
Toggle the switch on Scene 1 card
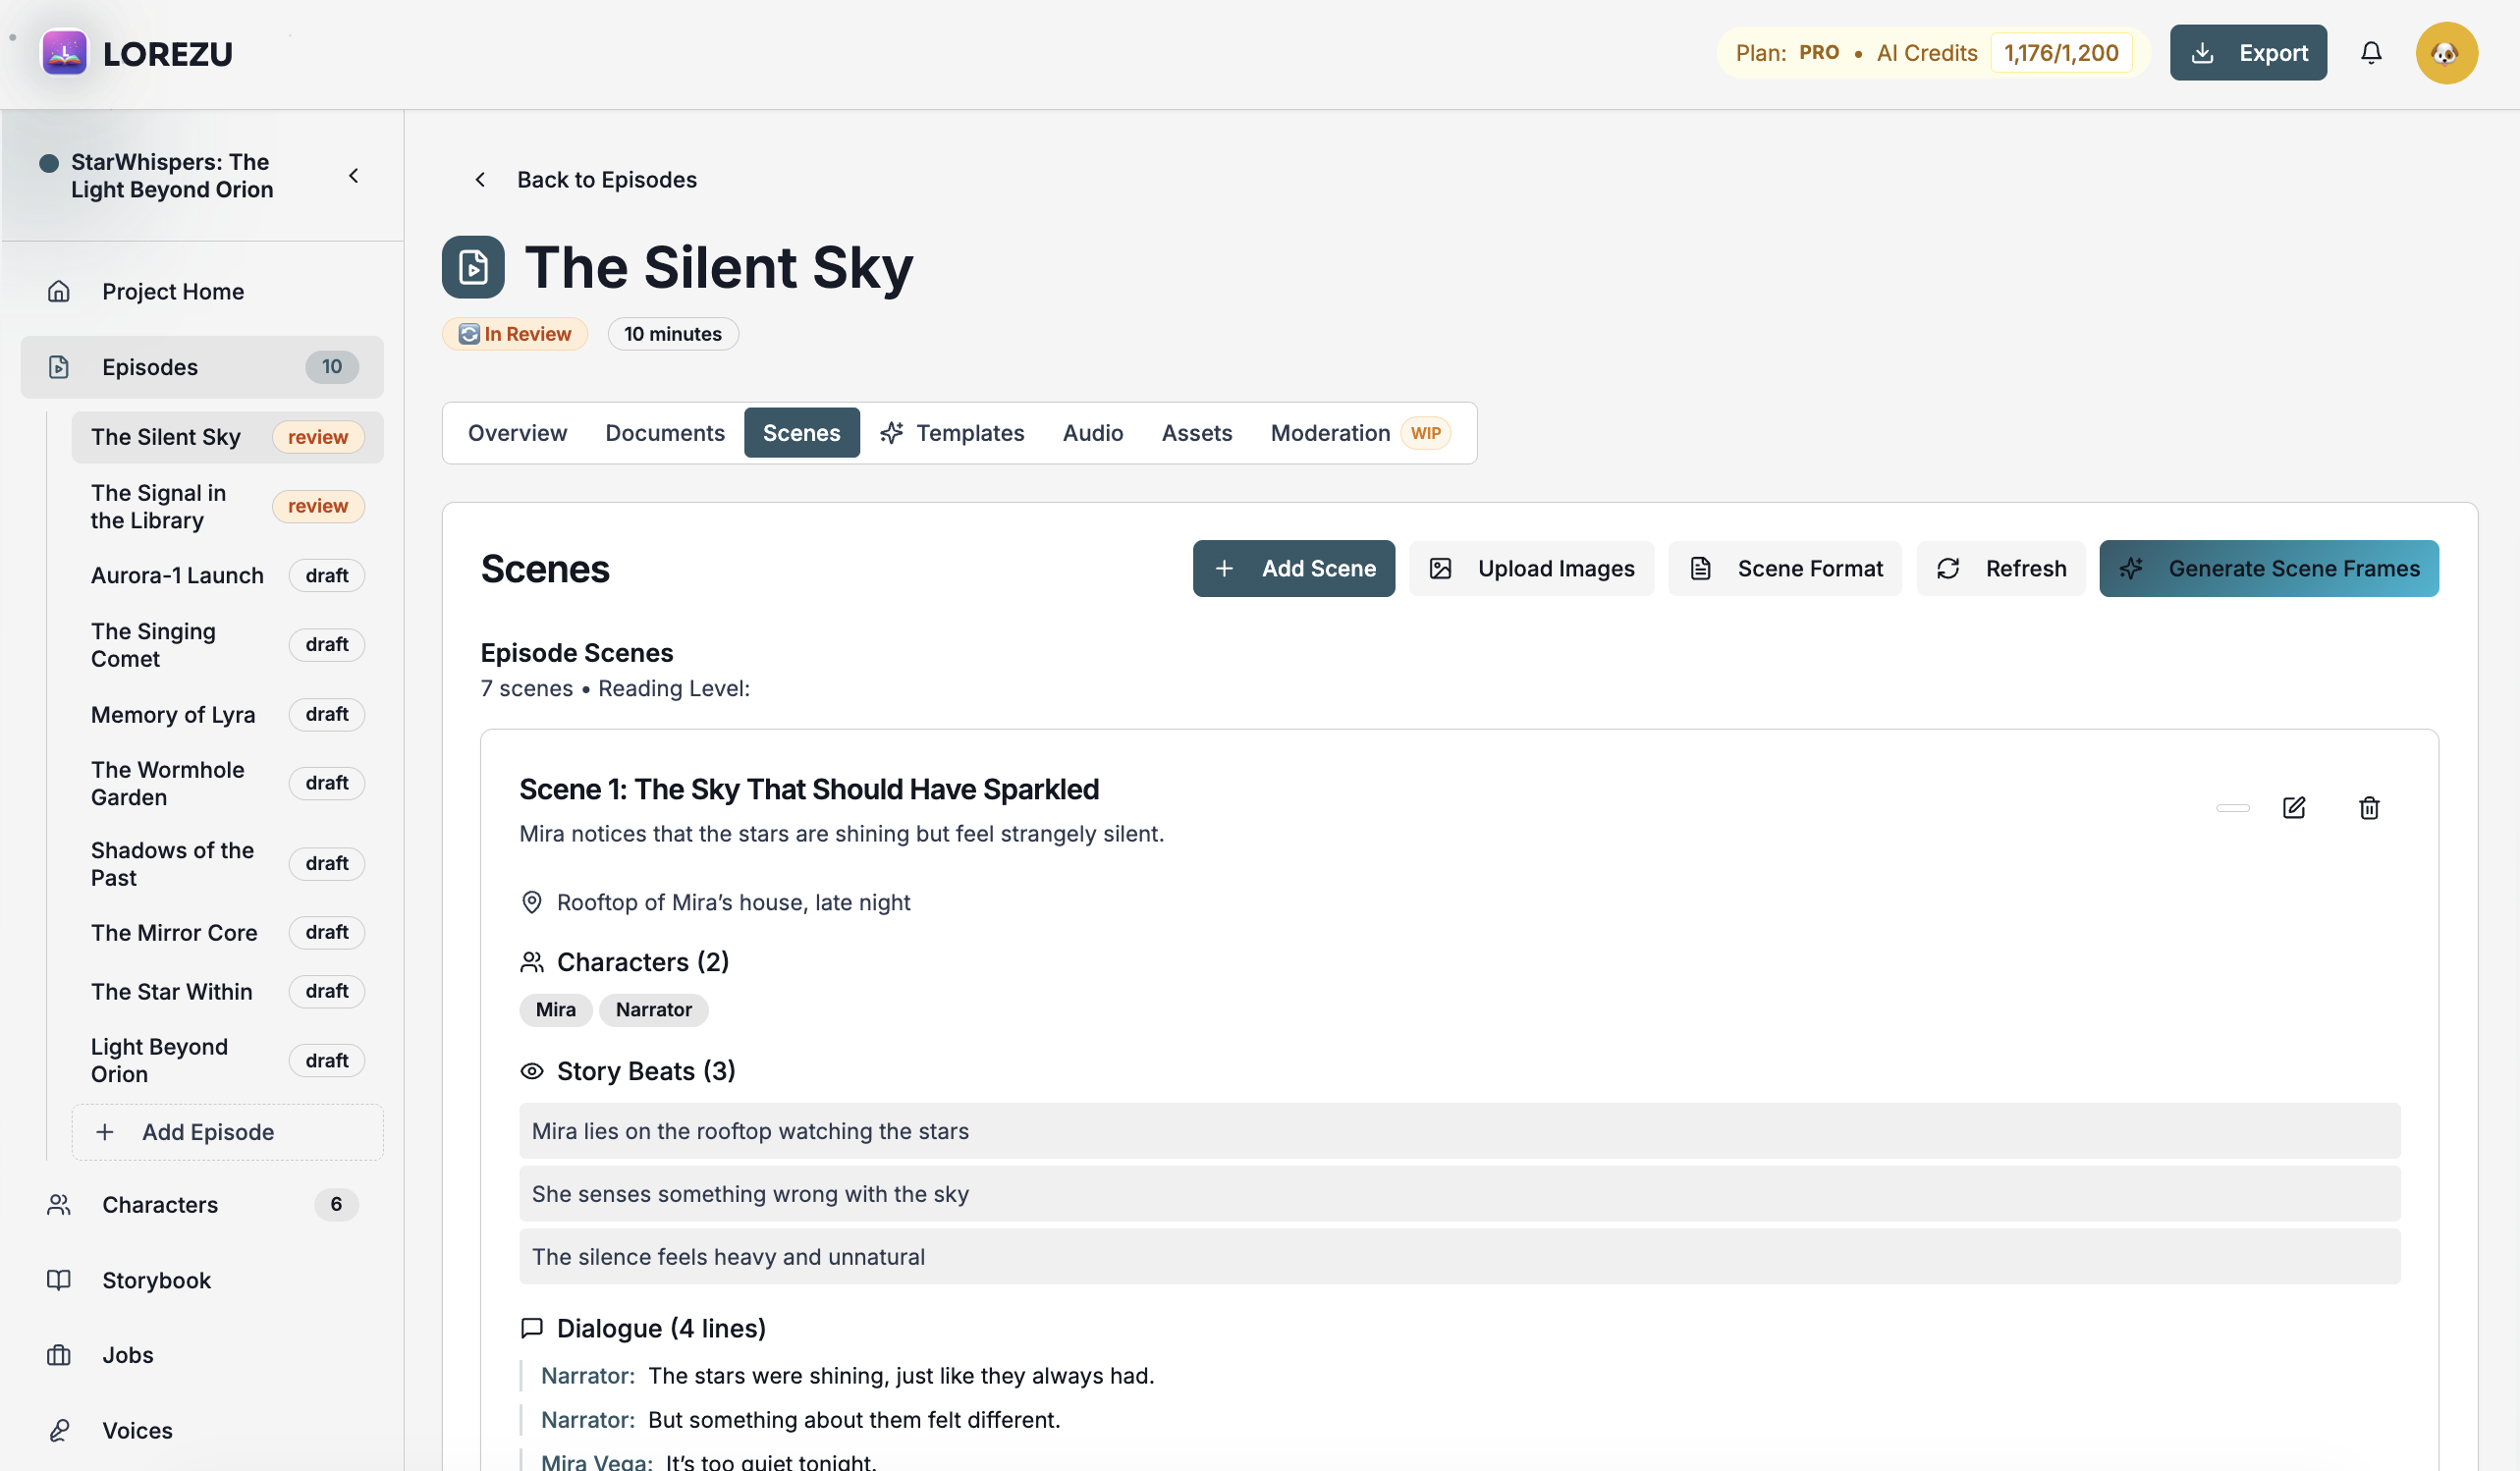(x=2232, y=807)
